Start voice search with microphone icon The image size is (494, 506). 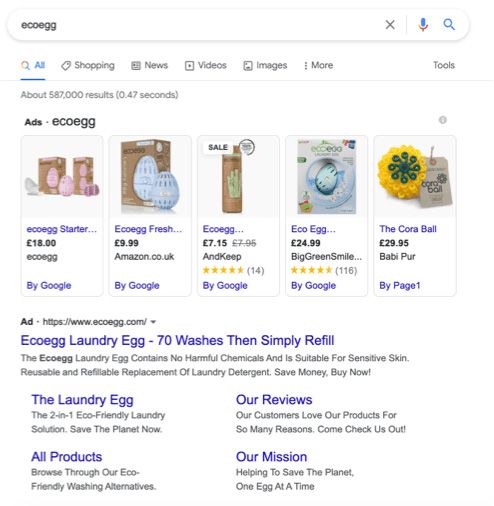[423, 25]
